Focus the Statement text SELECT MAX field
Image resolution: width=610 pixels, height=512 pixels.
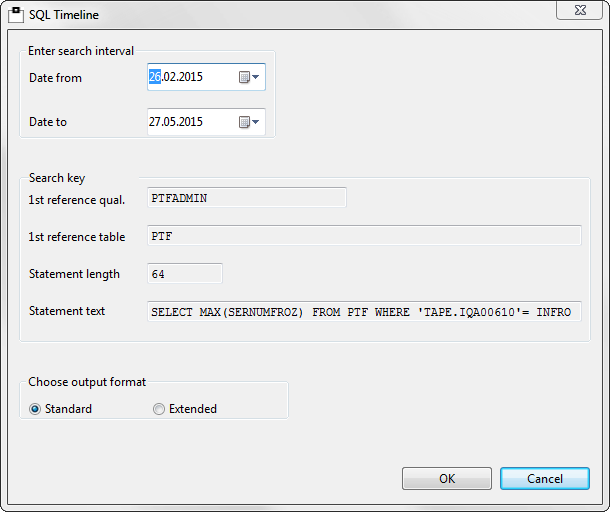(364, 312)
